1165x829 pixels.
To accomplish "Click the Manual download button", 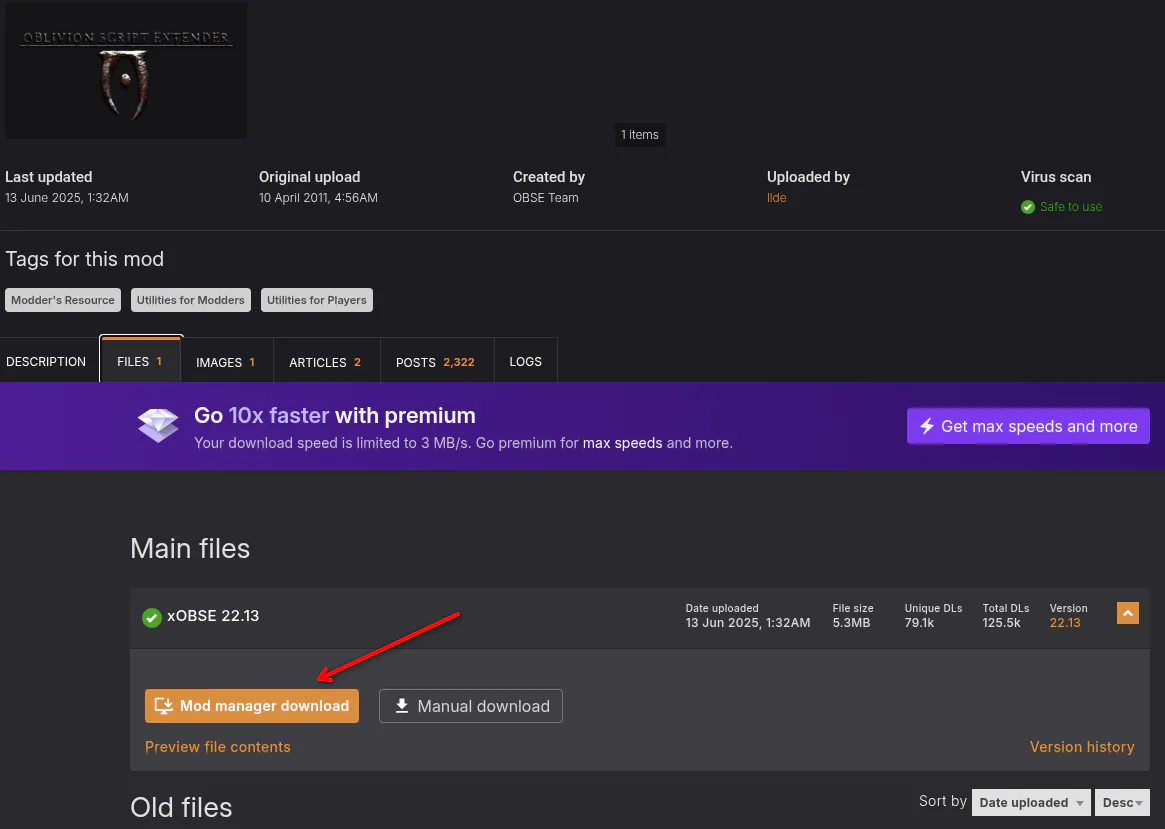I will pos(470,706).
